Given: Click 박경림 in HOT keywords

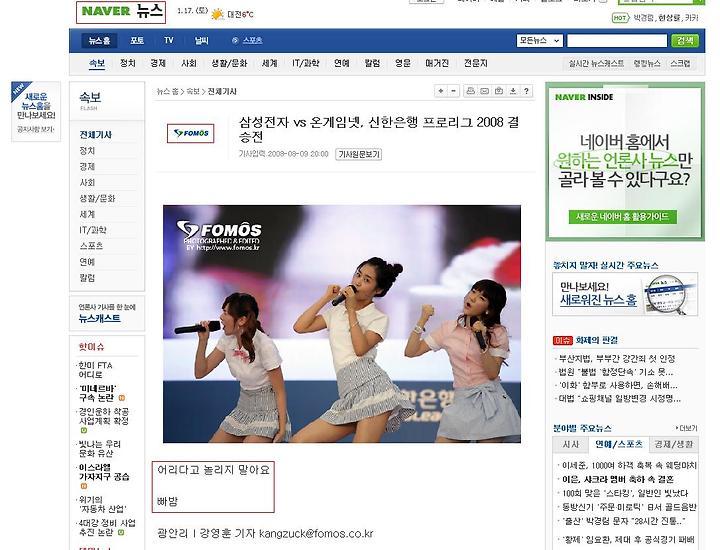Looking at the screenshot, I should point(643,18).
